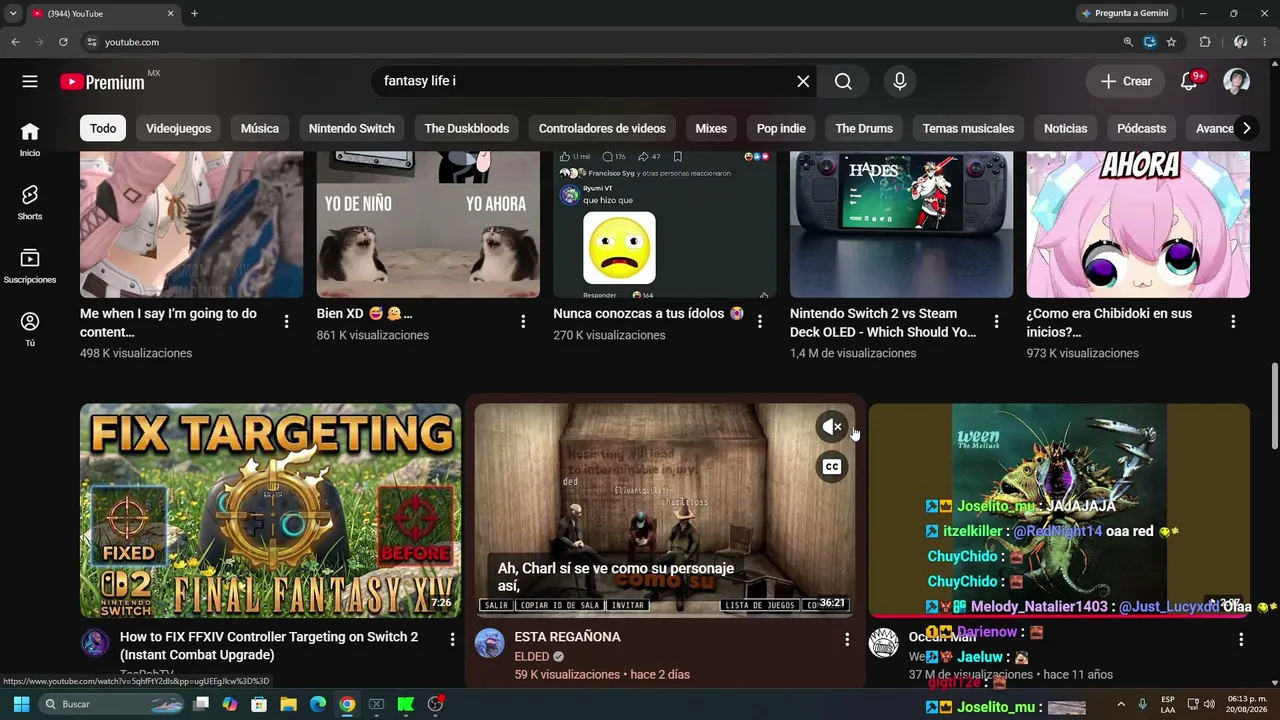Open Microsoft Store from the taskbar

259,704
